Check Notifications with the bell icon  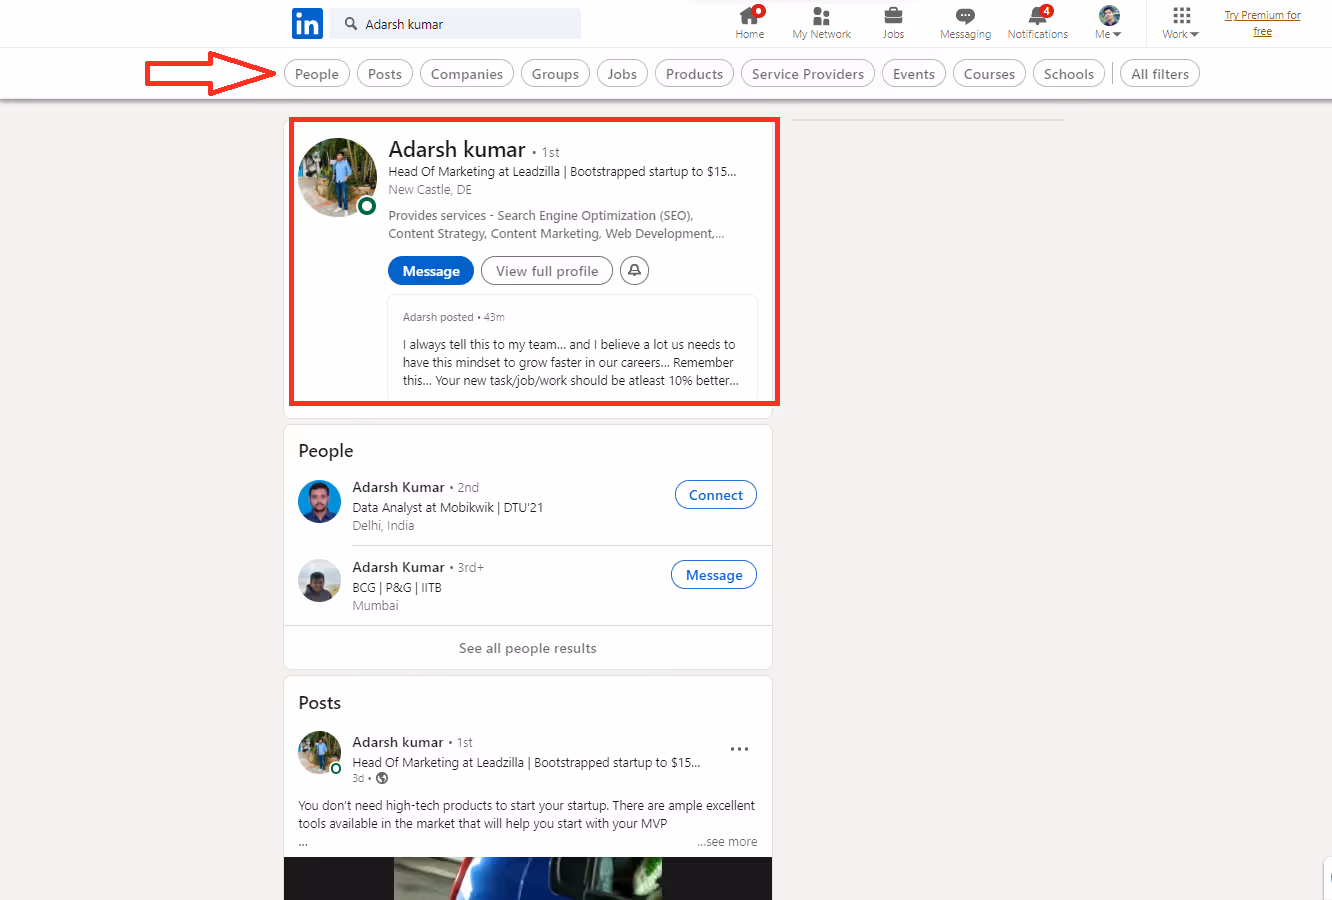pos(1037,20)
